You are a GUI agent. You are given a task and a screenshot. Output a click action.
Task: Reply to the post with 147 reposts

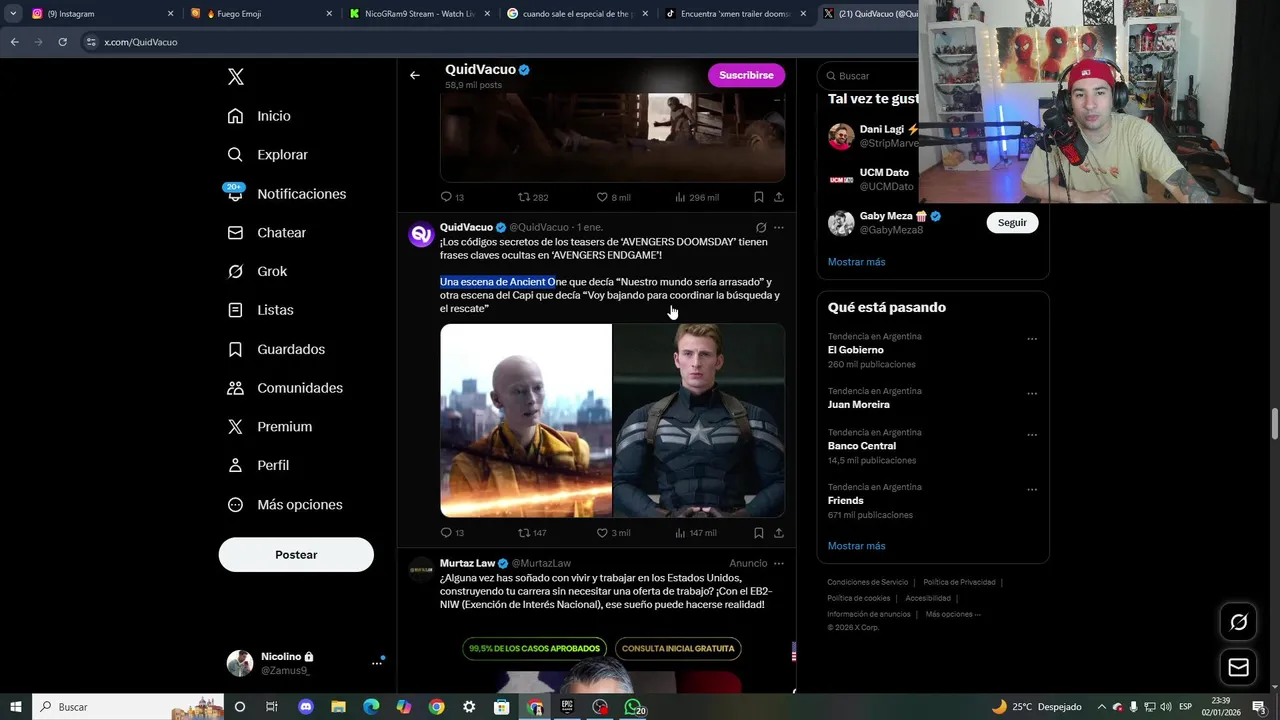452,533
